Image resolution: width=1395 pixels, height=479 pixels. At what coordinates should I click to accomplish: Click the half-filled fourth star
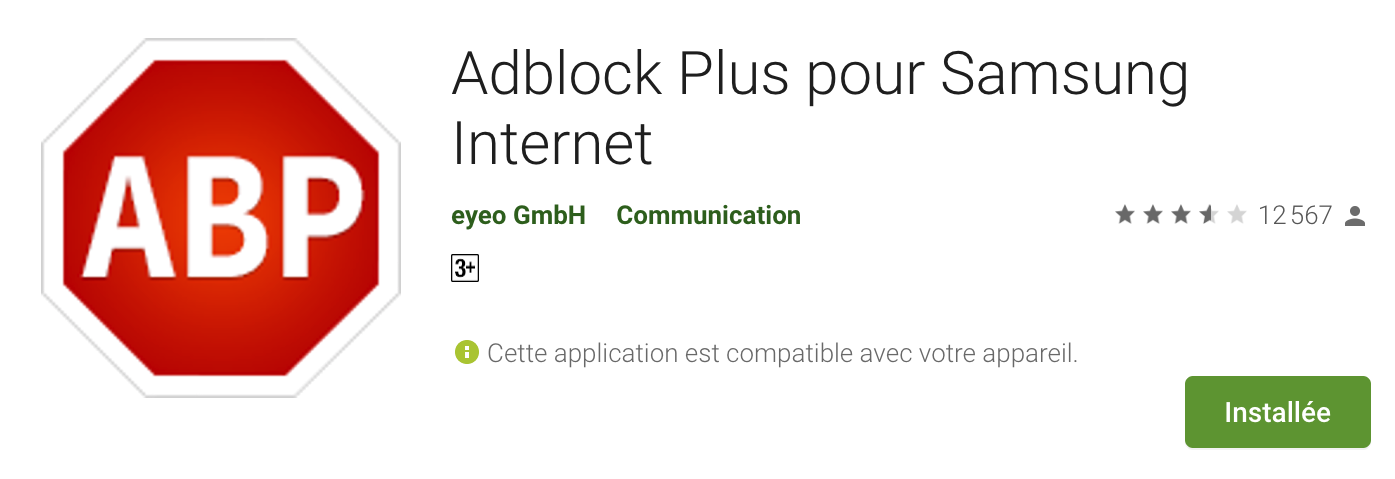1209,215
